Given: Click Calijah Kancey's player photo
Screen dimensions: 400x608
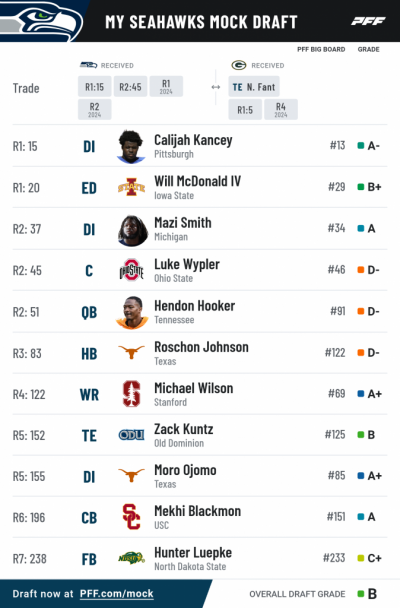Looking at the screenshot, I should pyautogui.click(x=131, y=147).
